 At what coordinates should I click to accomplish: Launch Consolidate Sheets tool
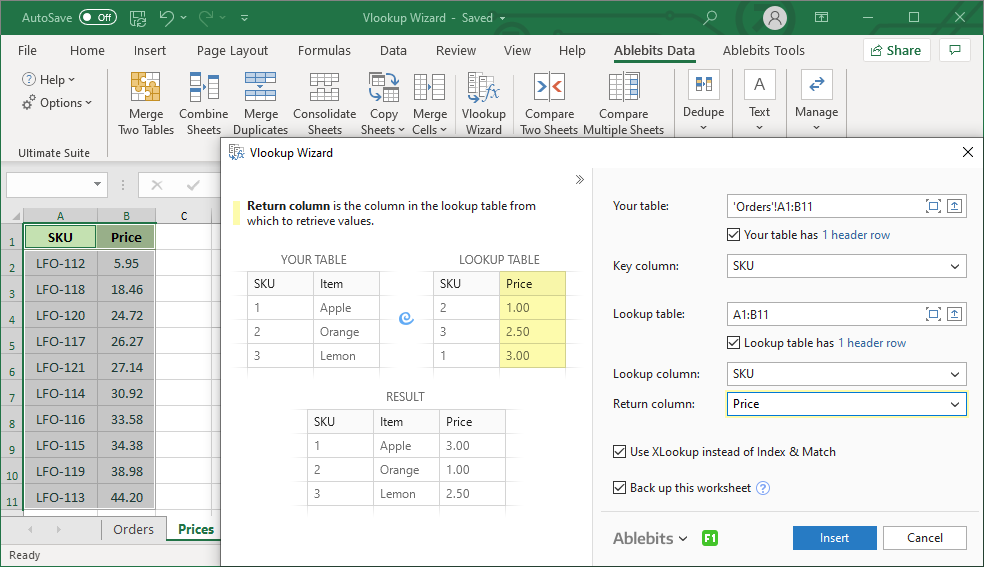[324, 103]
